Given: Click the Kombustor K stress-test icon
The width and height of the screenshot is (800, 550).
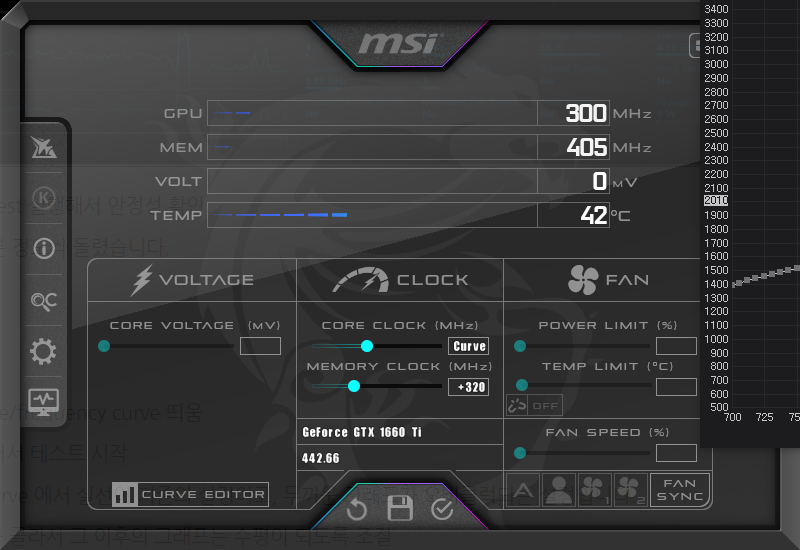Looking at the screenshot, I should click(43, 197).
